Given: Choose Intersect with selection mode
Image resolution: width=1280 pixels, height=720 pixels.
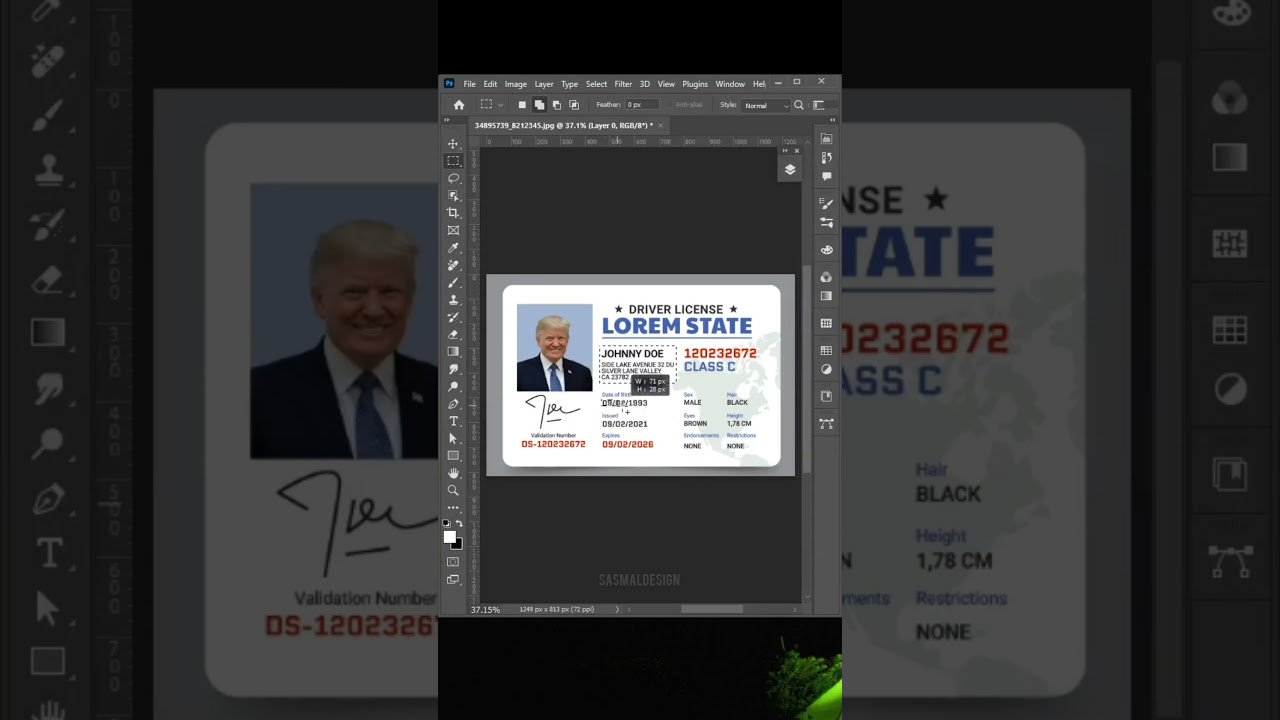Looking at the screenshot, I should tap(574, 105).
